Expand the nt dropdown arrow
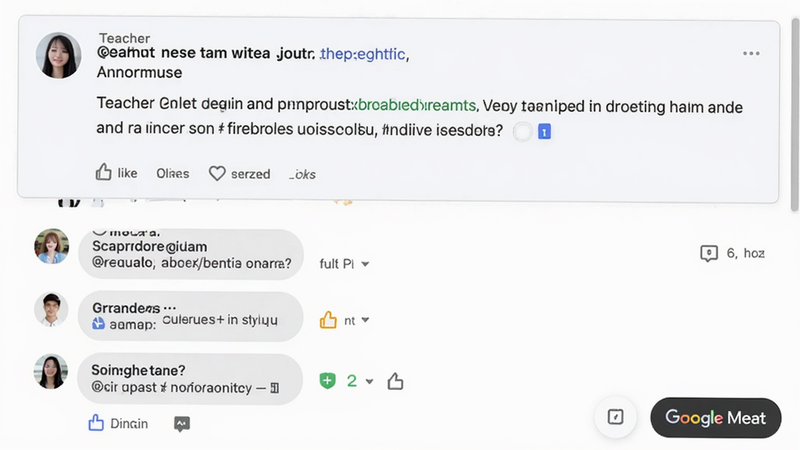This screenshot has width=800, height=450. tap(365, 320)
